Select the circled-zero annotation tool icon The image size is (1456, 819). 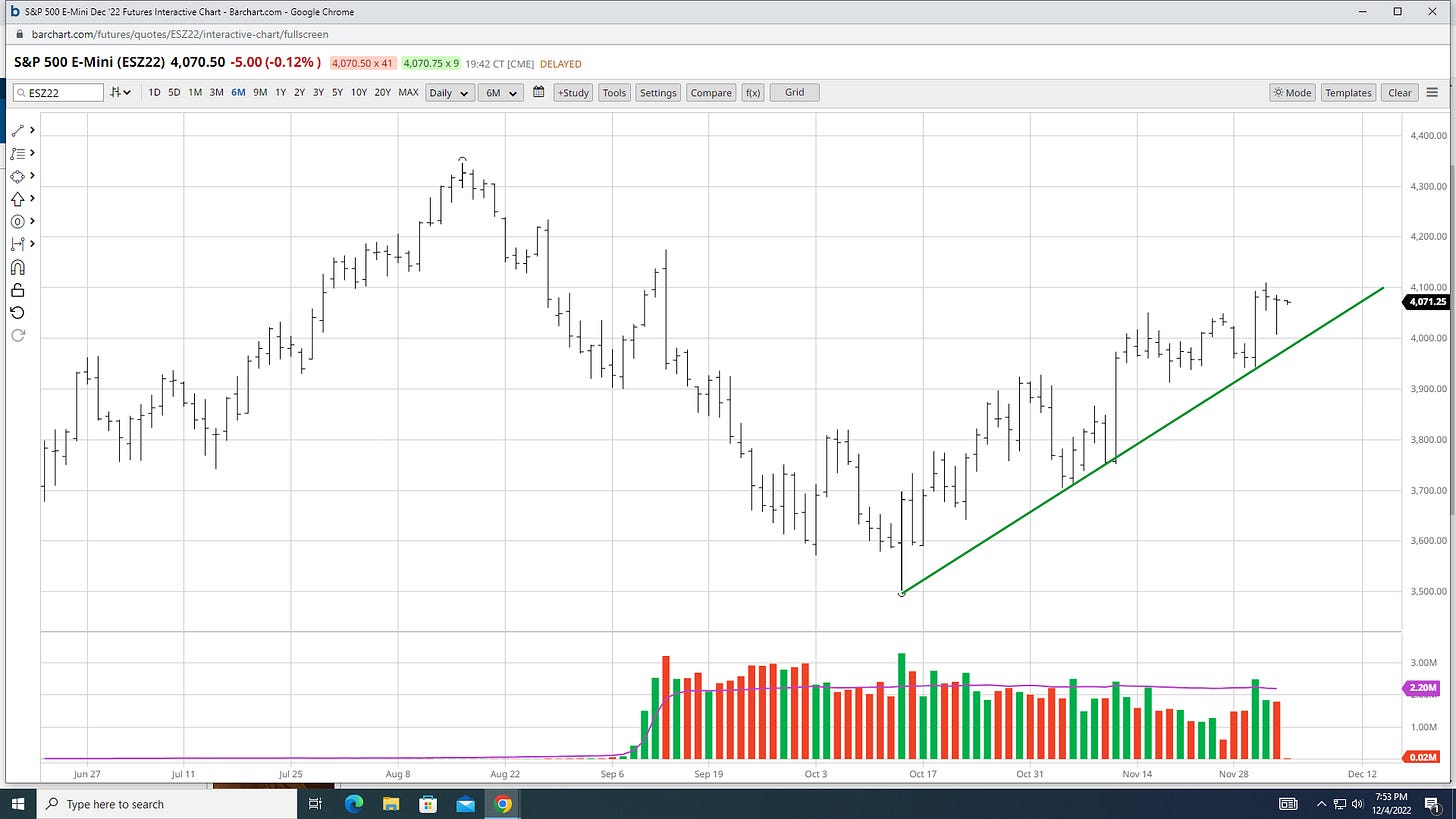point(17,222)
